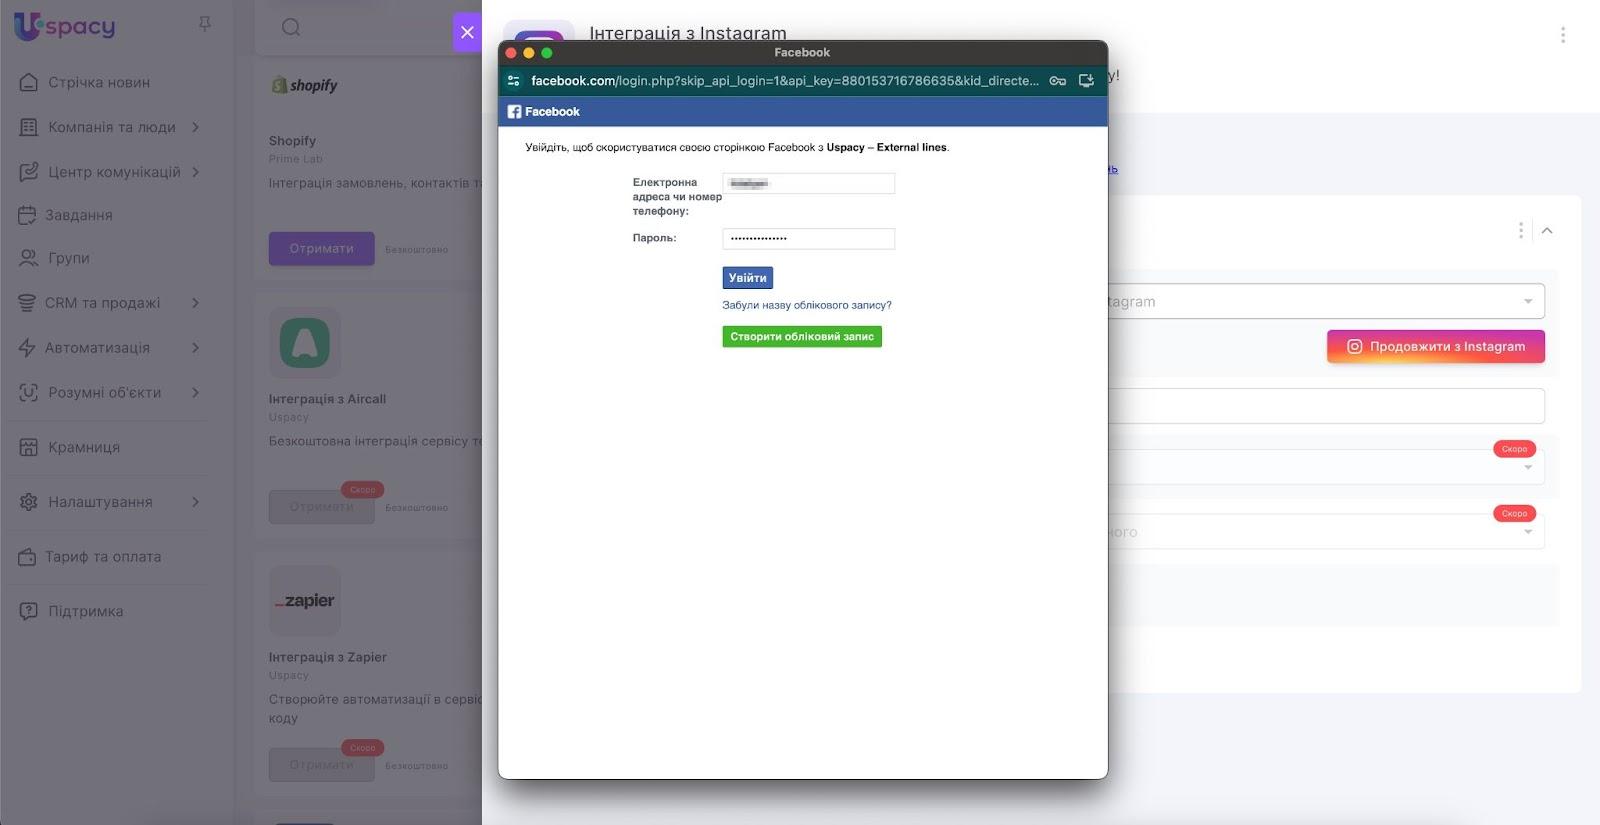Expand Розумні об'єкти chevron

click(196, 393)
